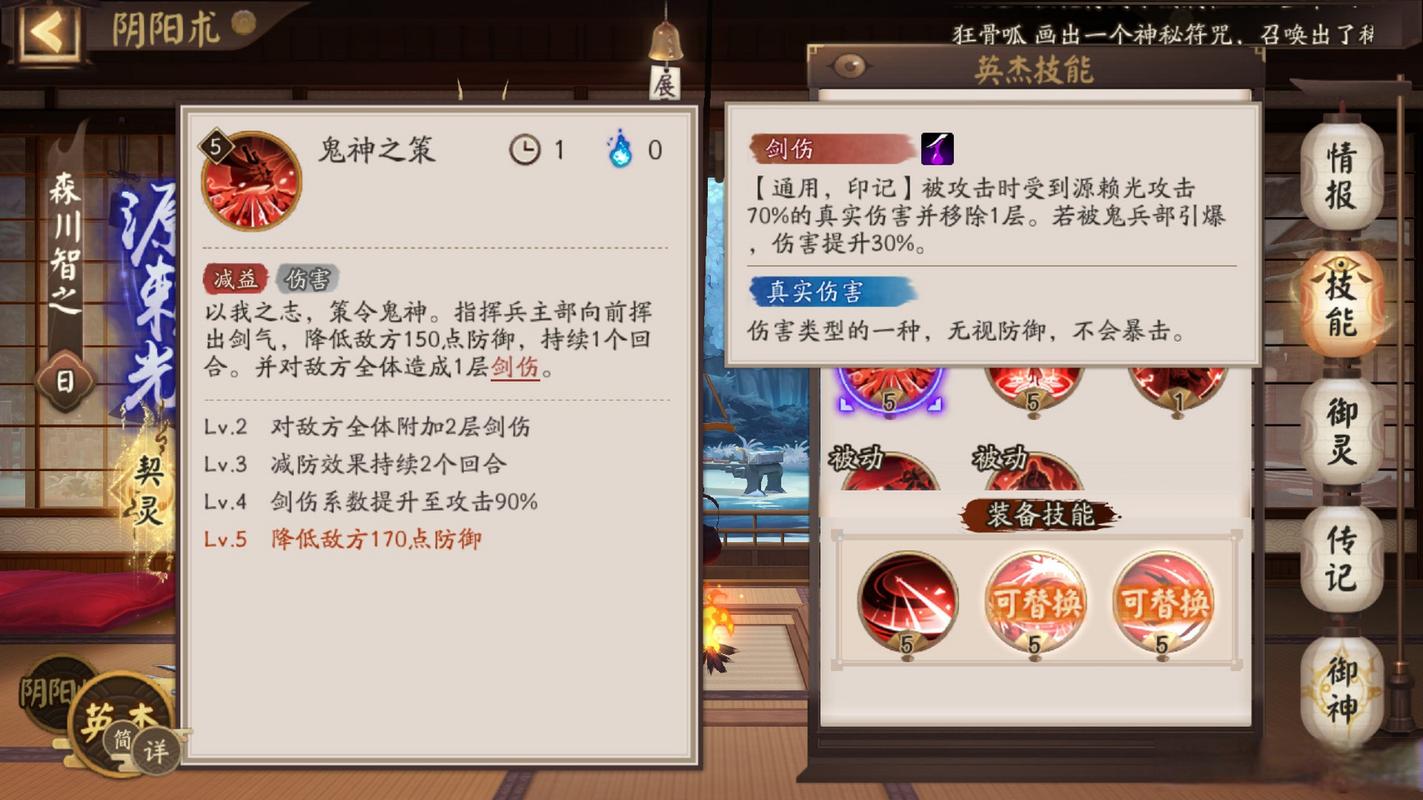Select the 鬼神之策 skill icon
This screenshot has height=800, width=1423.
pos(251,180)
